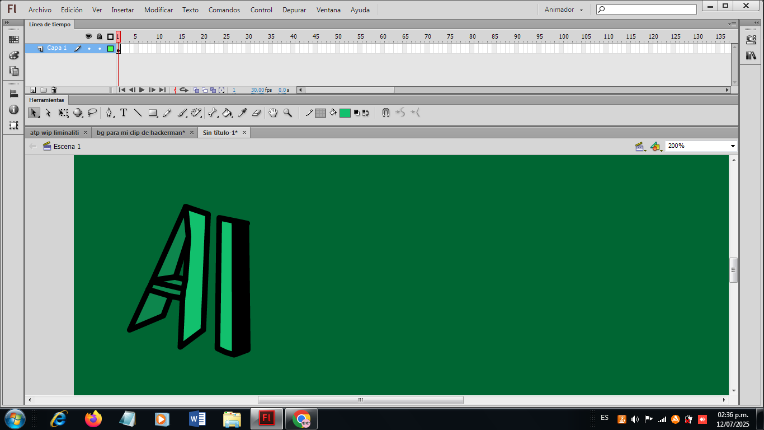This screenshot has width=764, height=430.
Task: Toggle visibility of all layers eye header
Action: tap(88, 37)
